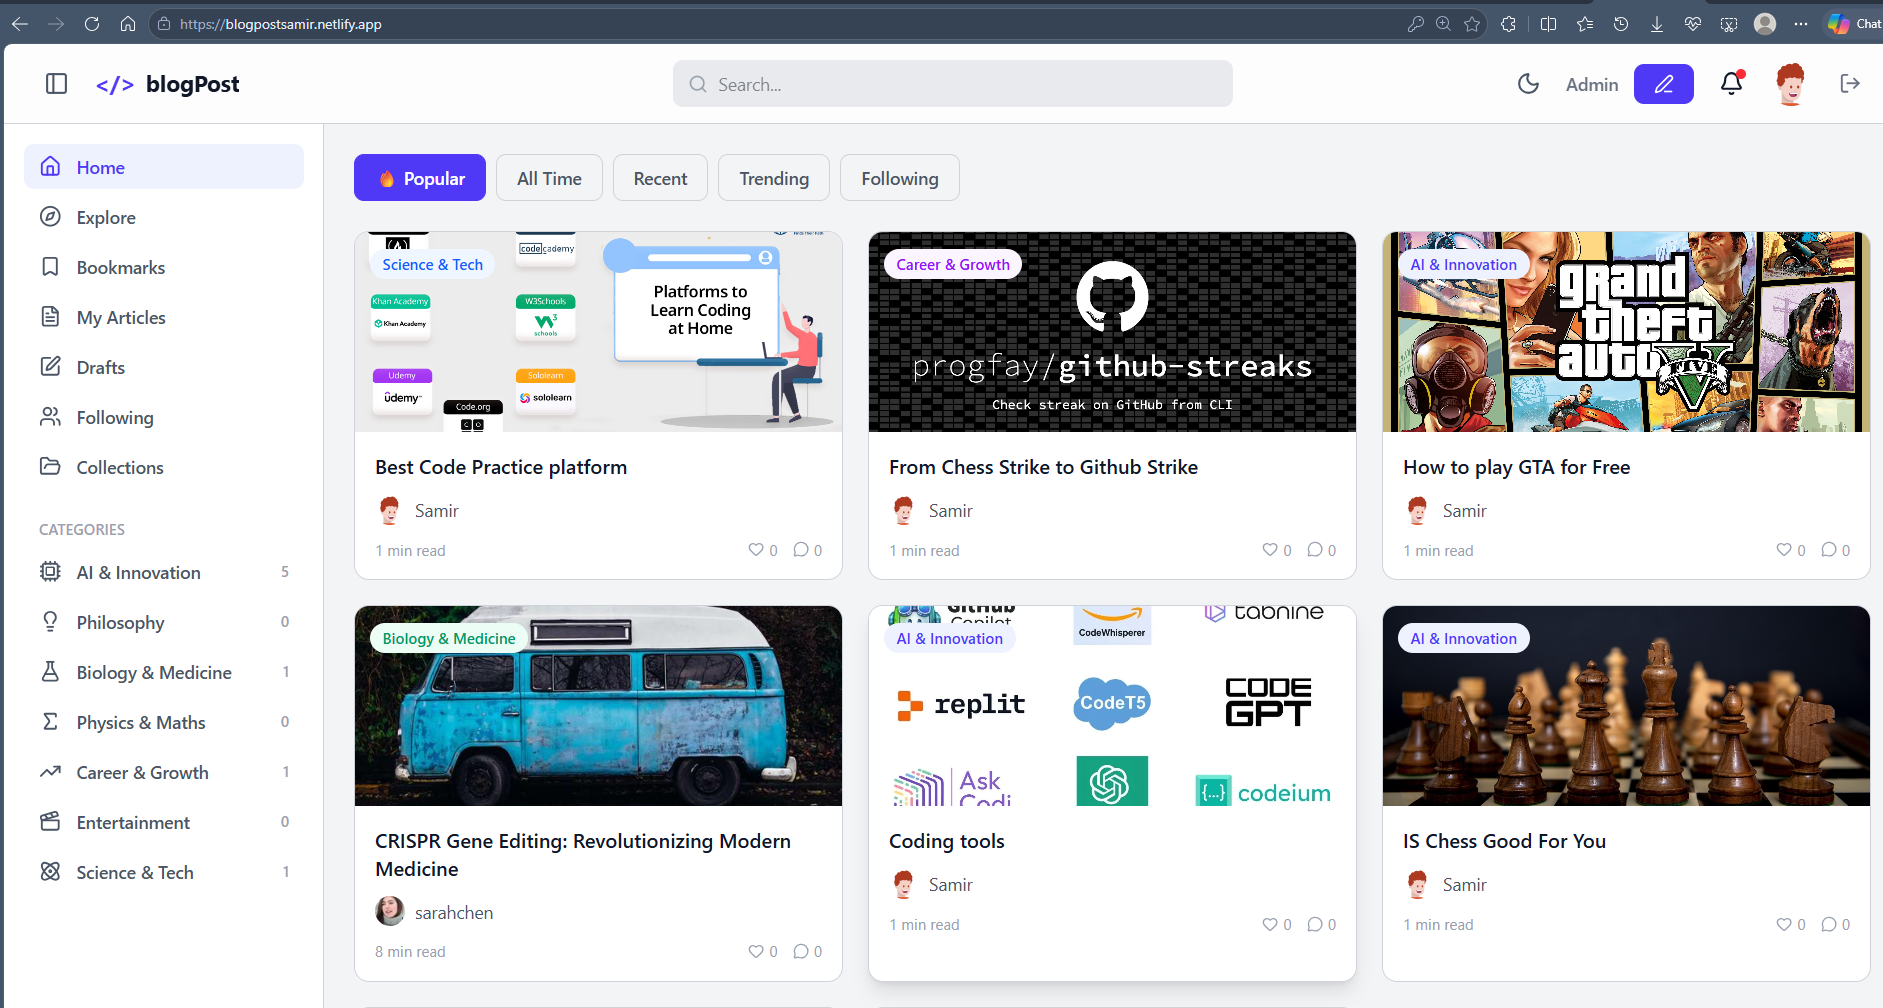Open Bookmarks in the sidebar
Viewport: 1883px width, 1008px height.
164,267
